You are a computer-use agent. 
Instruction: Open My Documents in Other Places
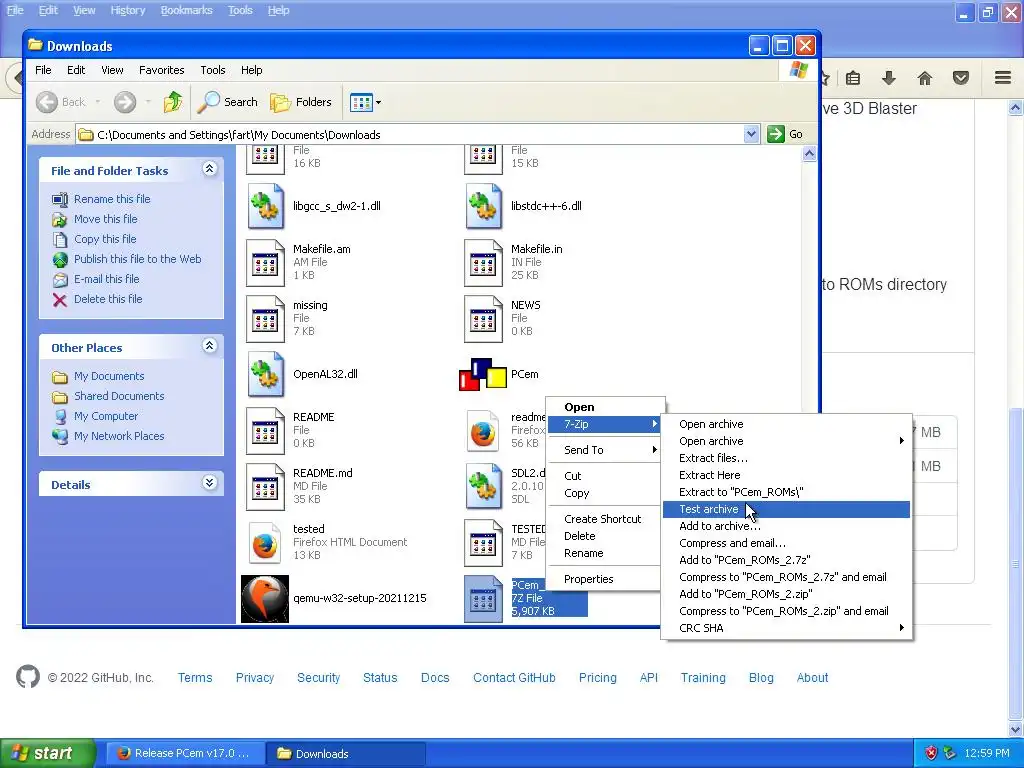click(108, 376)
